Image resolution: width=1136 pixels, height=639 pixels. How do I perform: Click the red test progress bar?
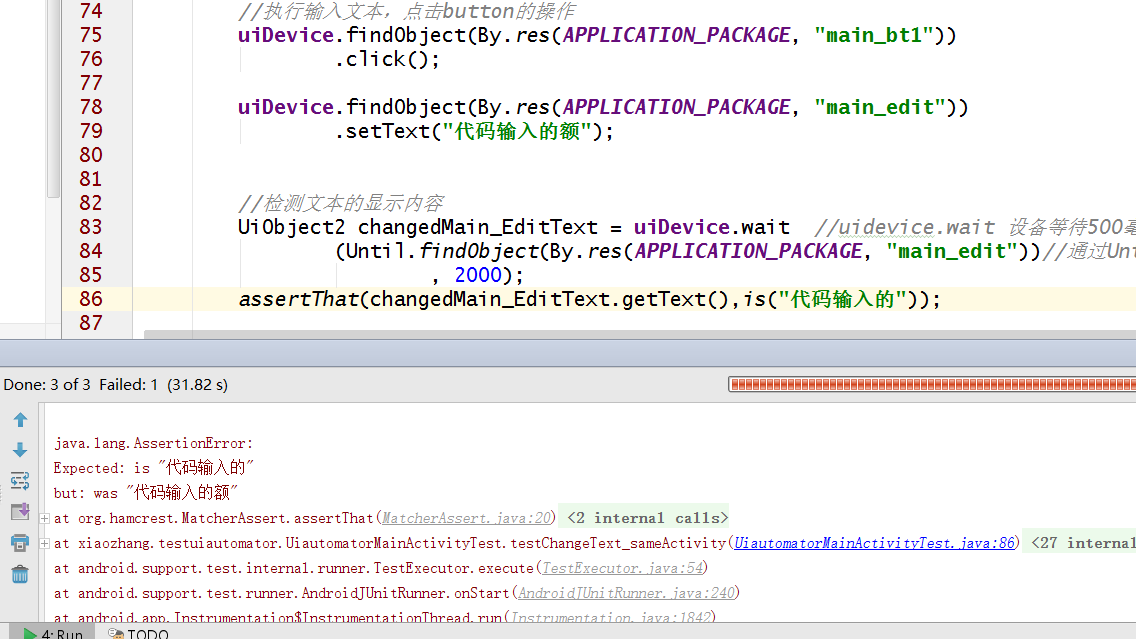pyautogui.click(x=932, y=384)
